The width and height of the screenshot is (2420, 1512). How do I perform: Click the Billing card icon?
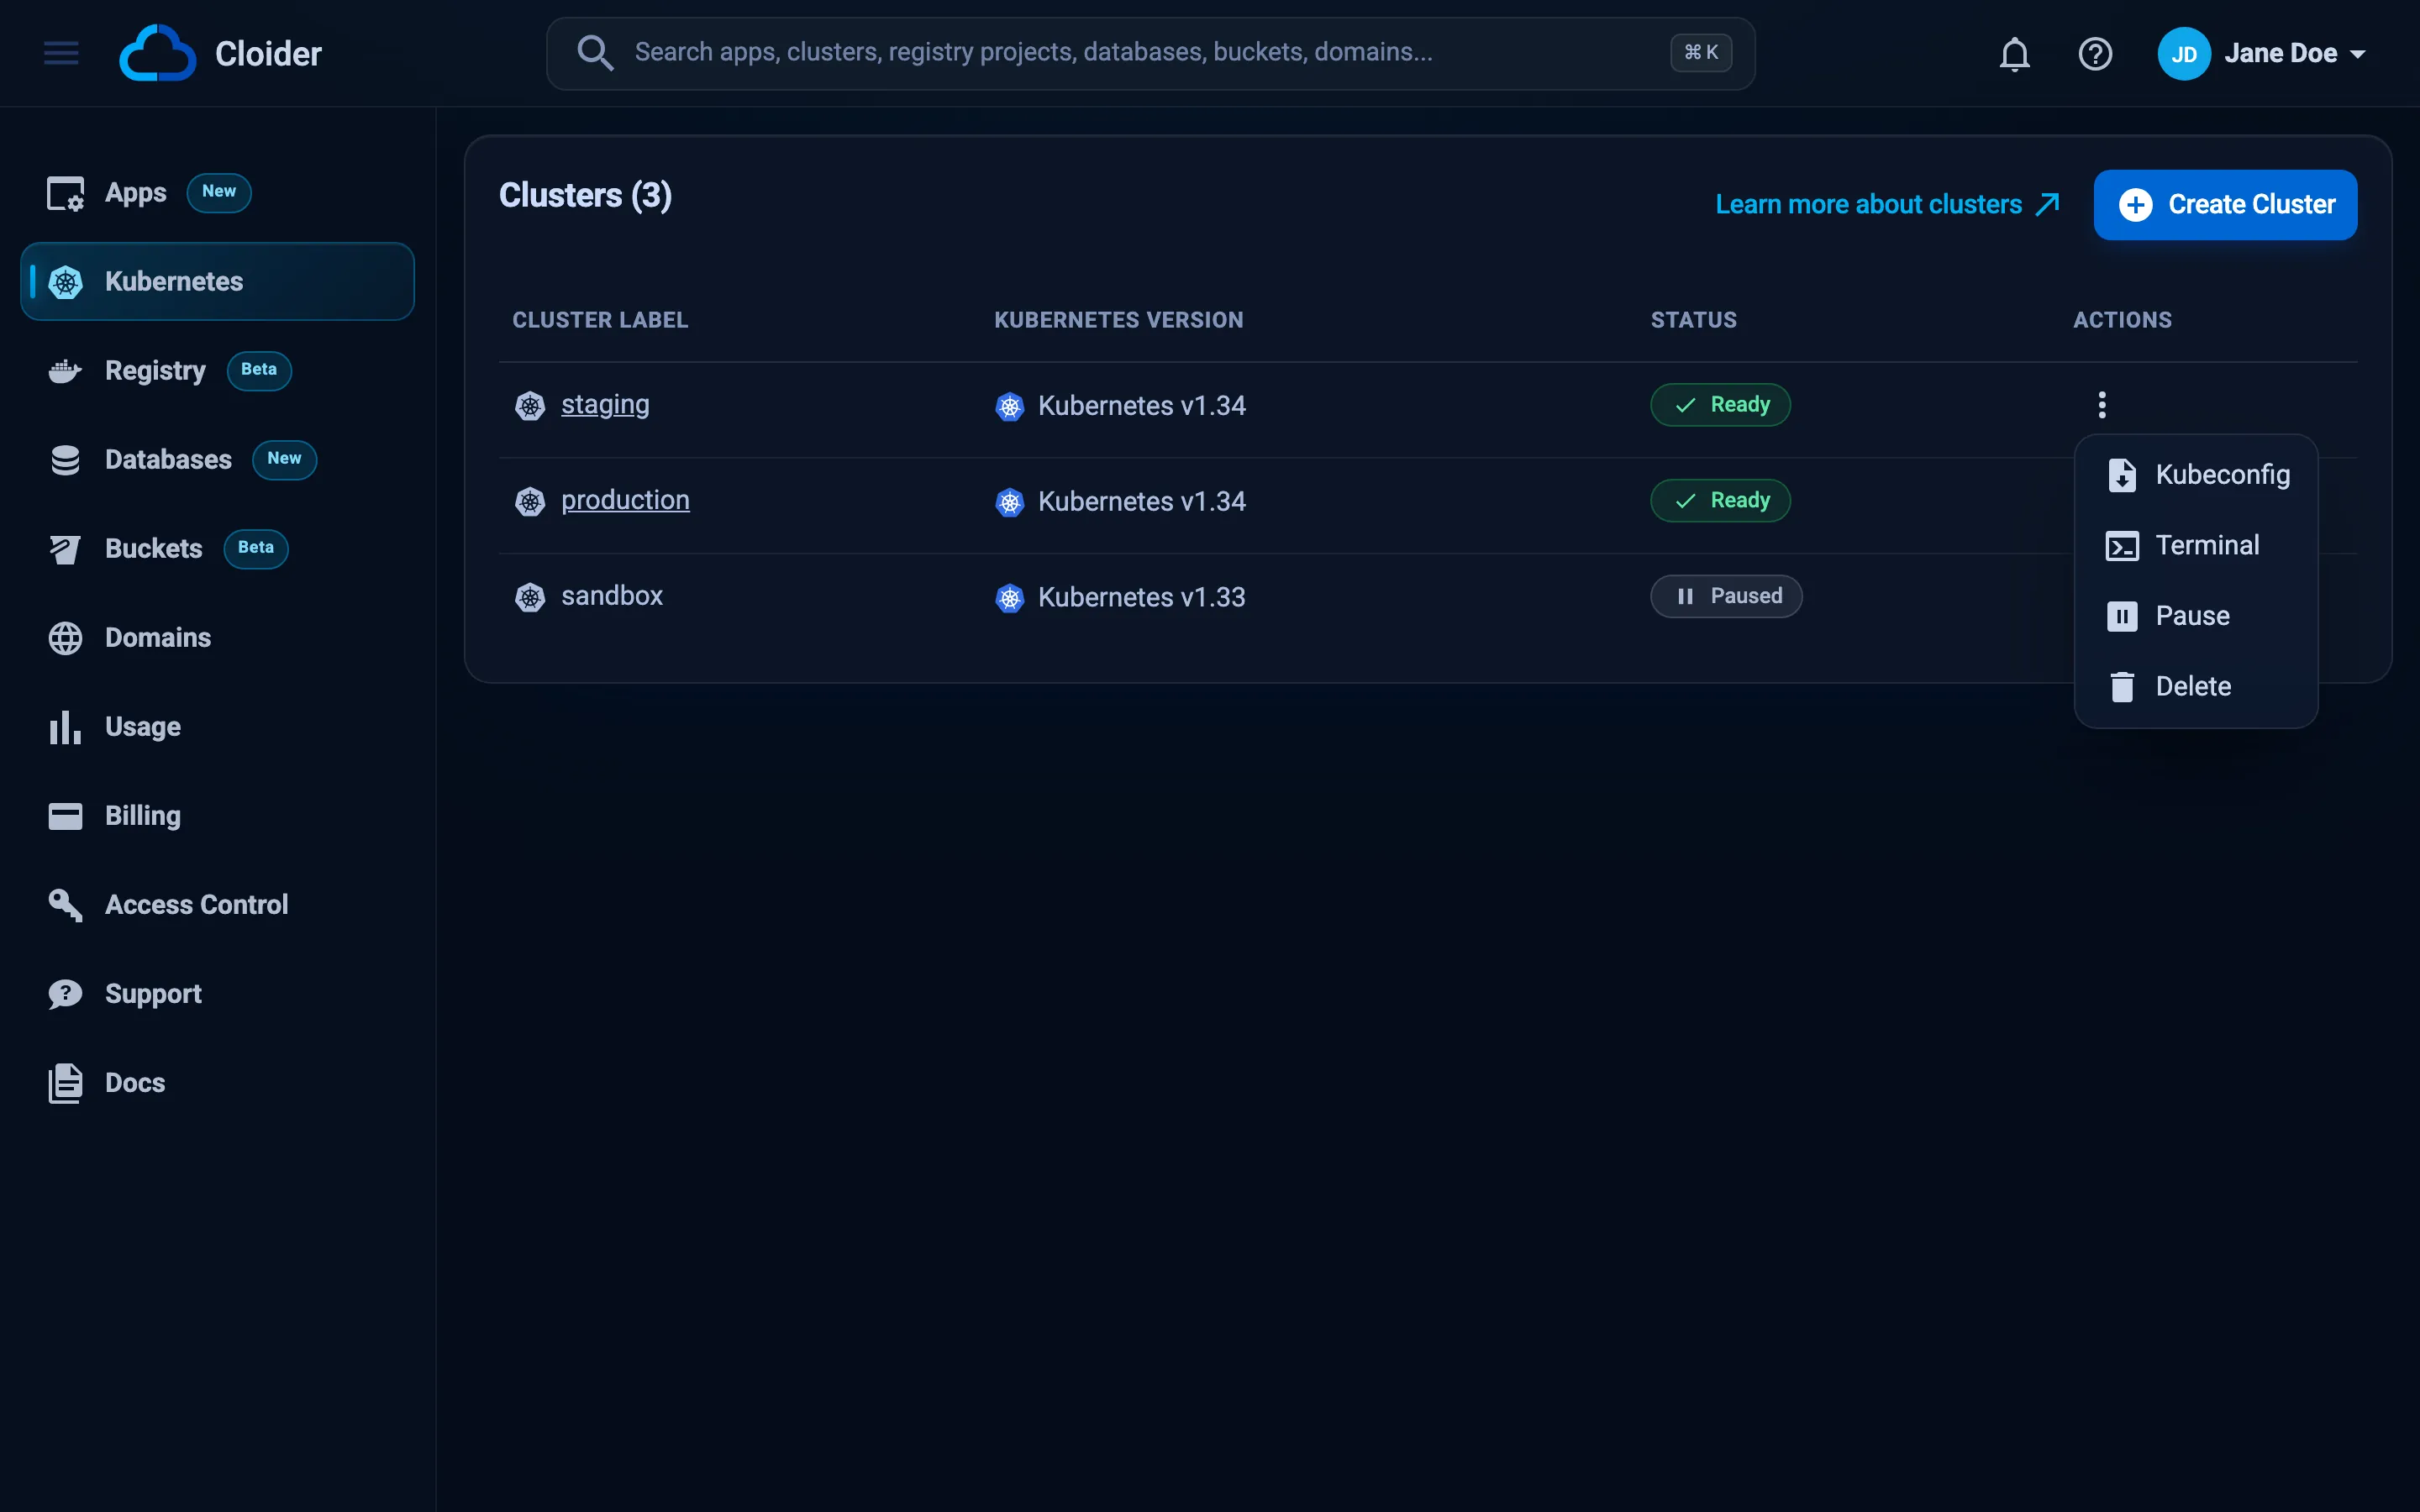[x=65, y=815]
